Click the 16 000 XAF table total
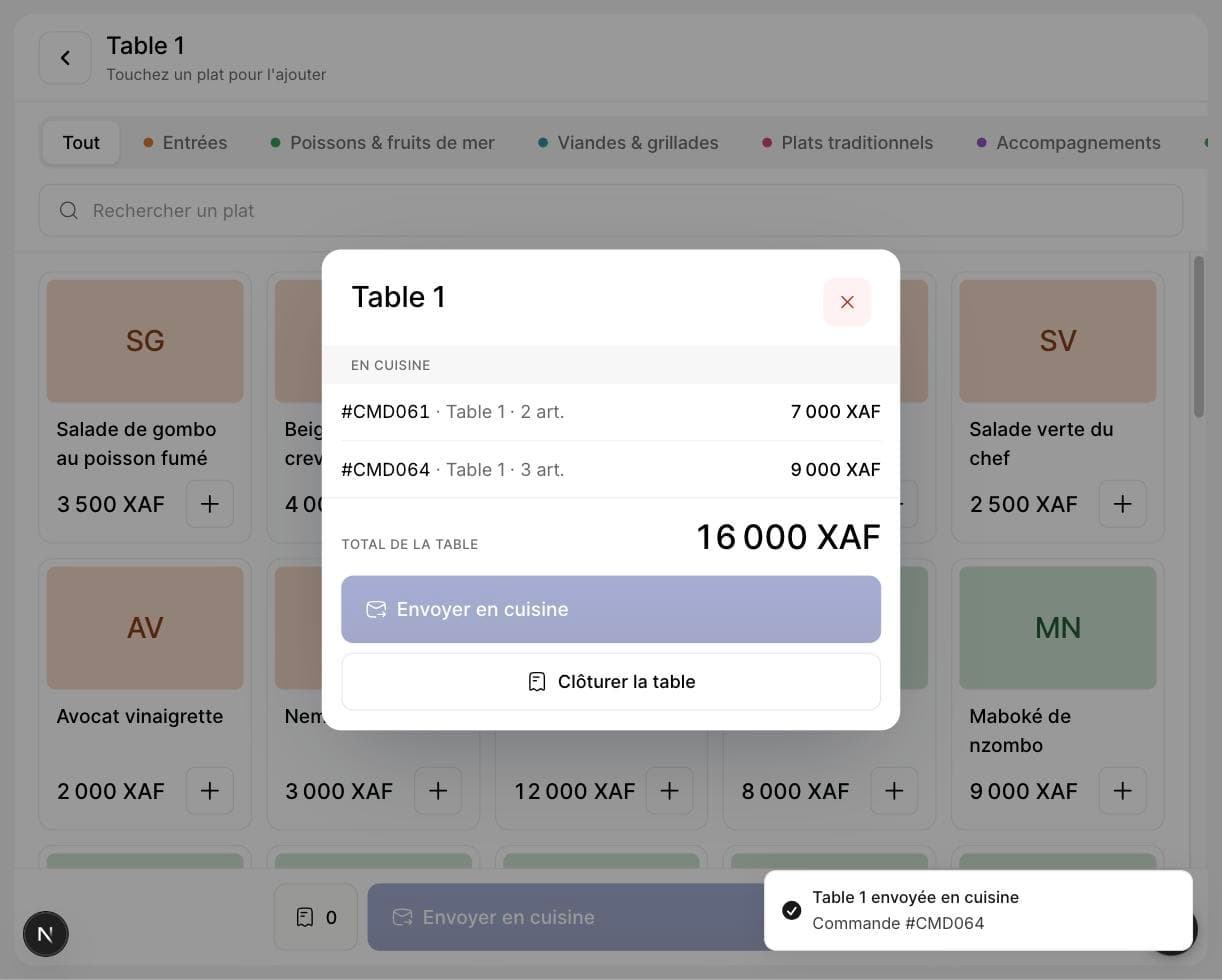 (788, 537)
